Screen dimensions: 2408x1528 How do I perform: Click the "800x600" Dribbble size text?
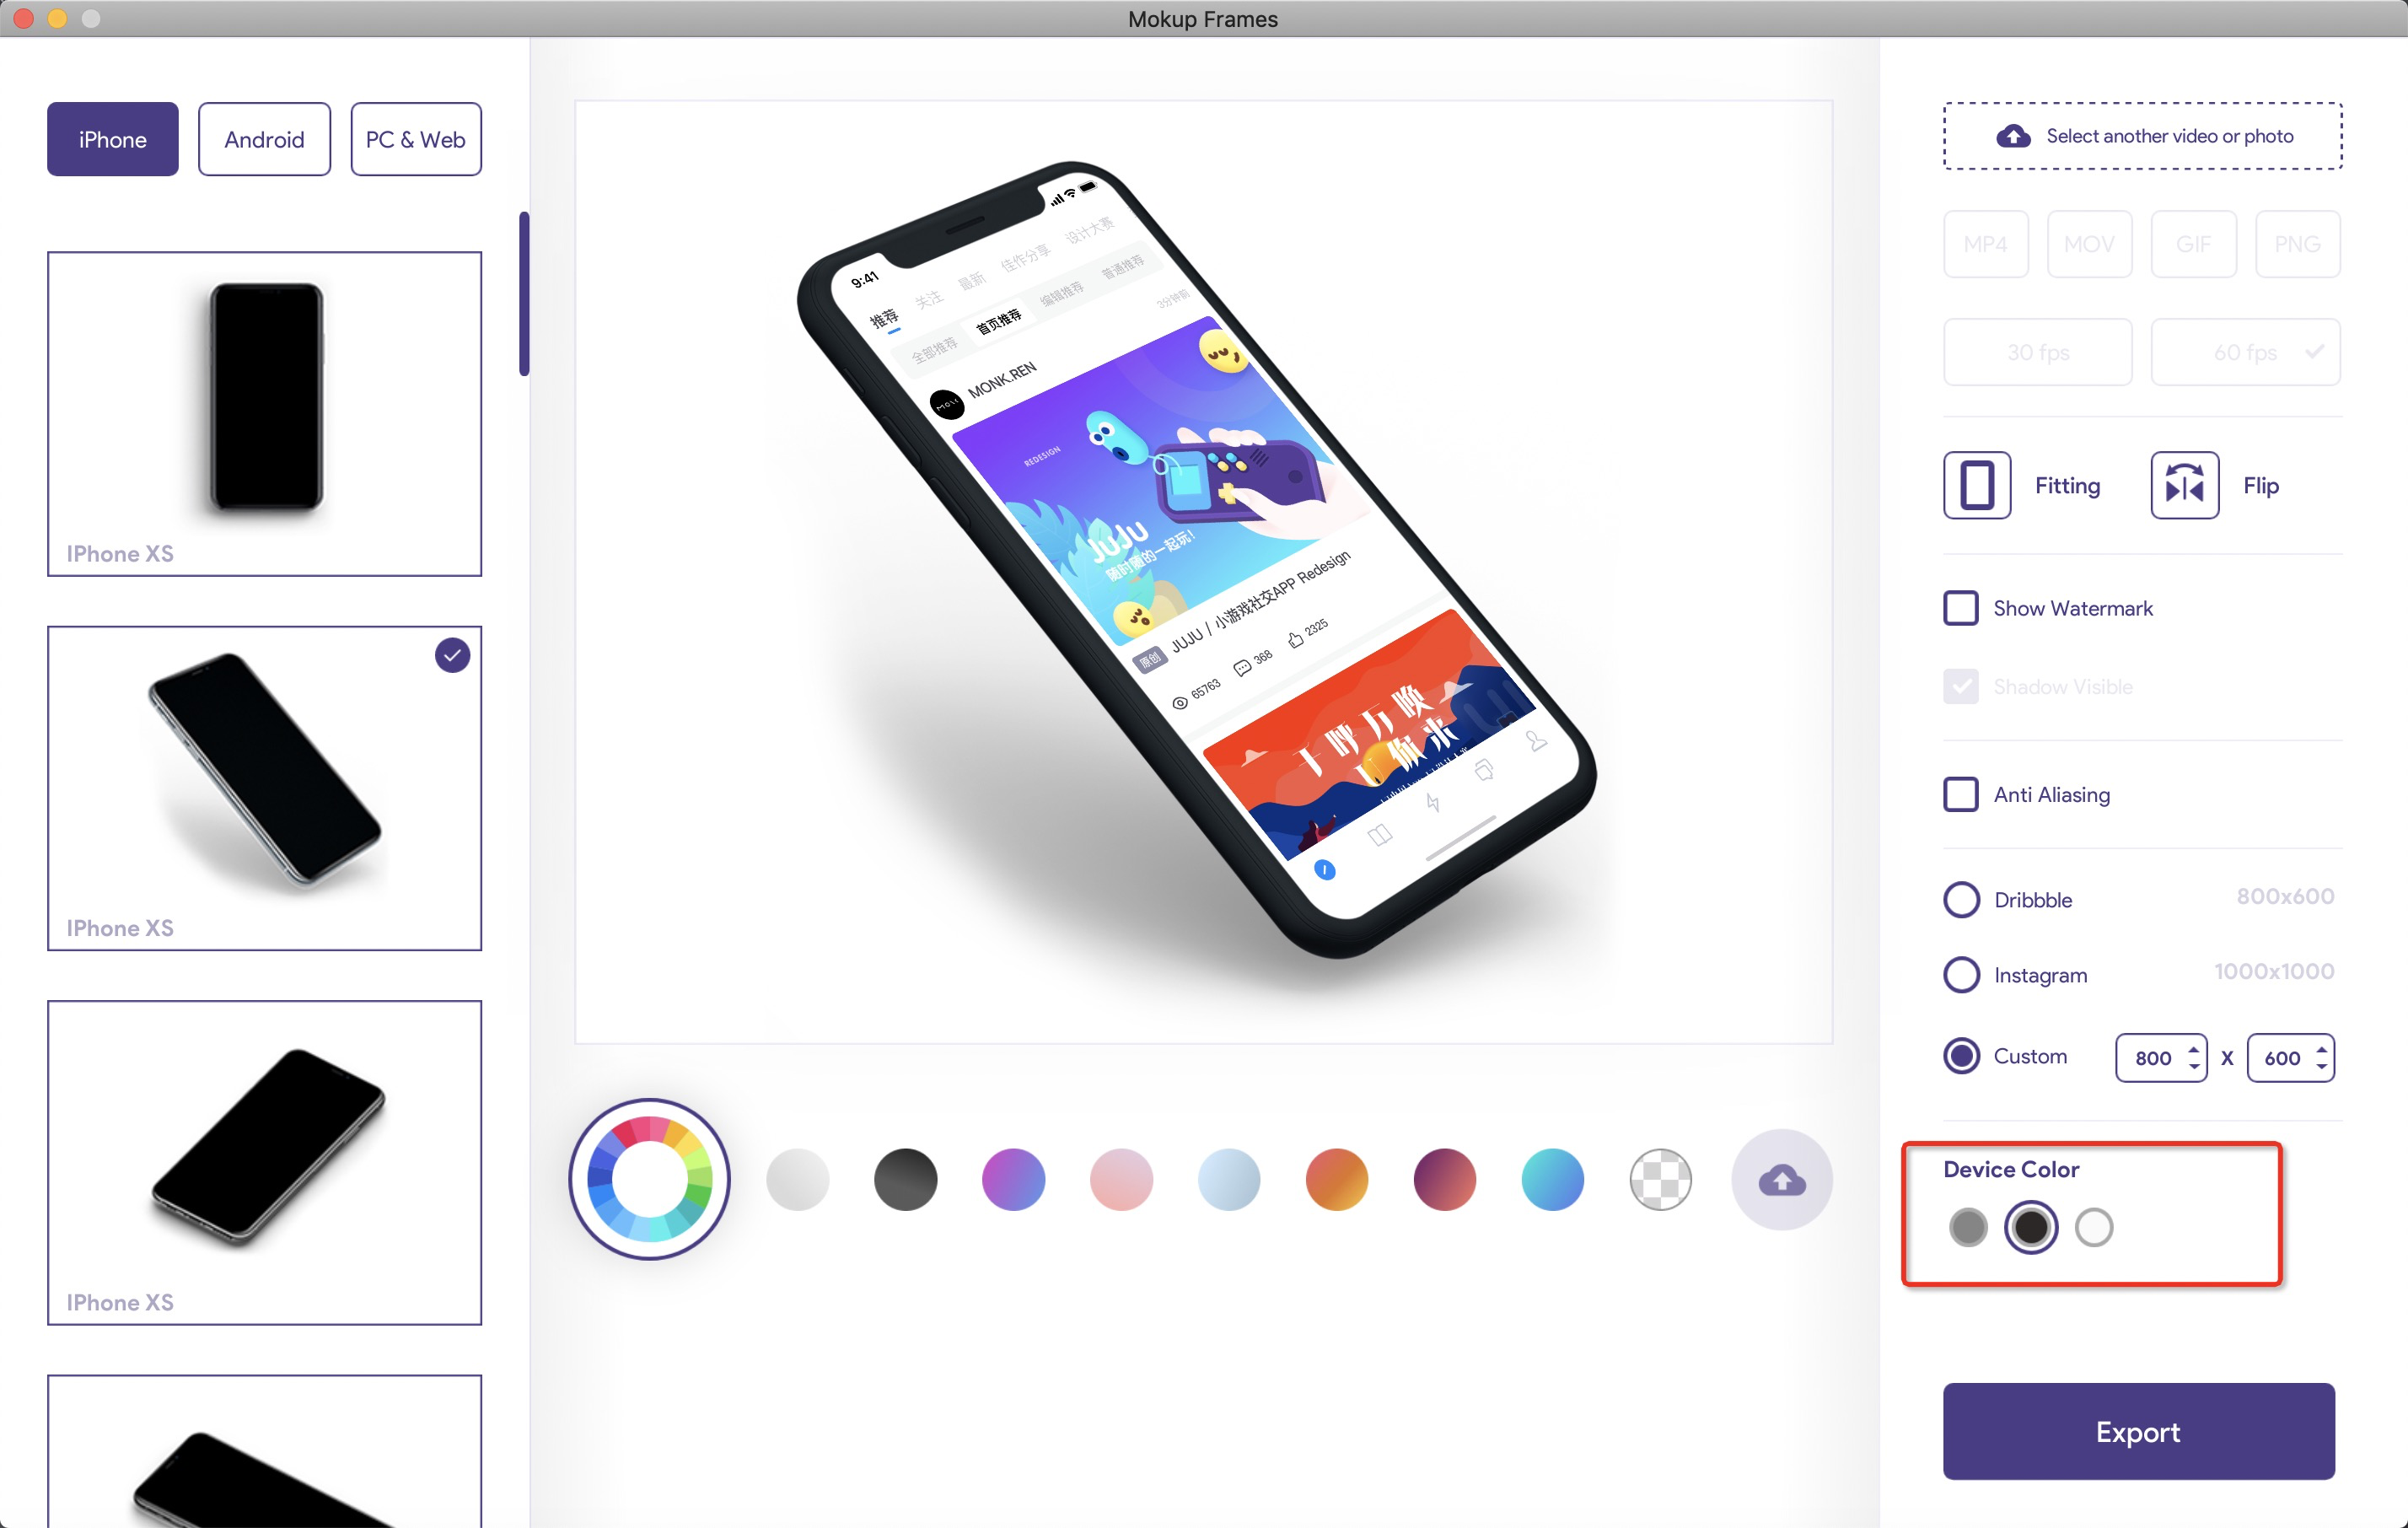pos(2285,896)
